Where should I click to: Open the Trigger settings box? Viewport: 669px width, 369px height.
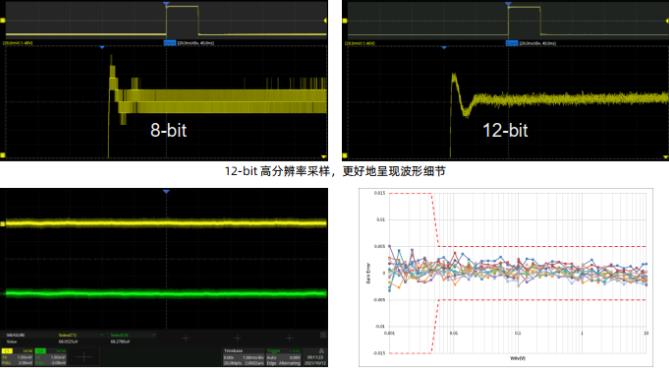click(x=284, y=357)
